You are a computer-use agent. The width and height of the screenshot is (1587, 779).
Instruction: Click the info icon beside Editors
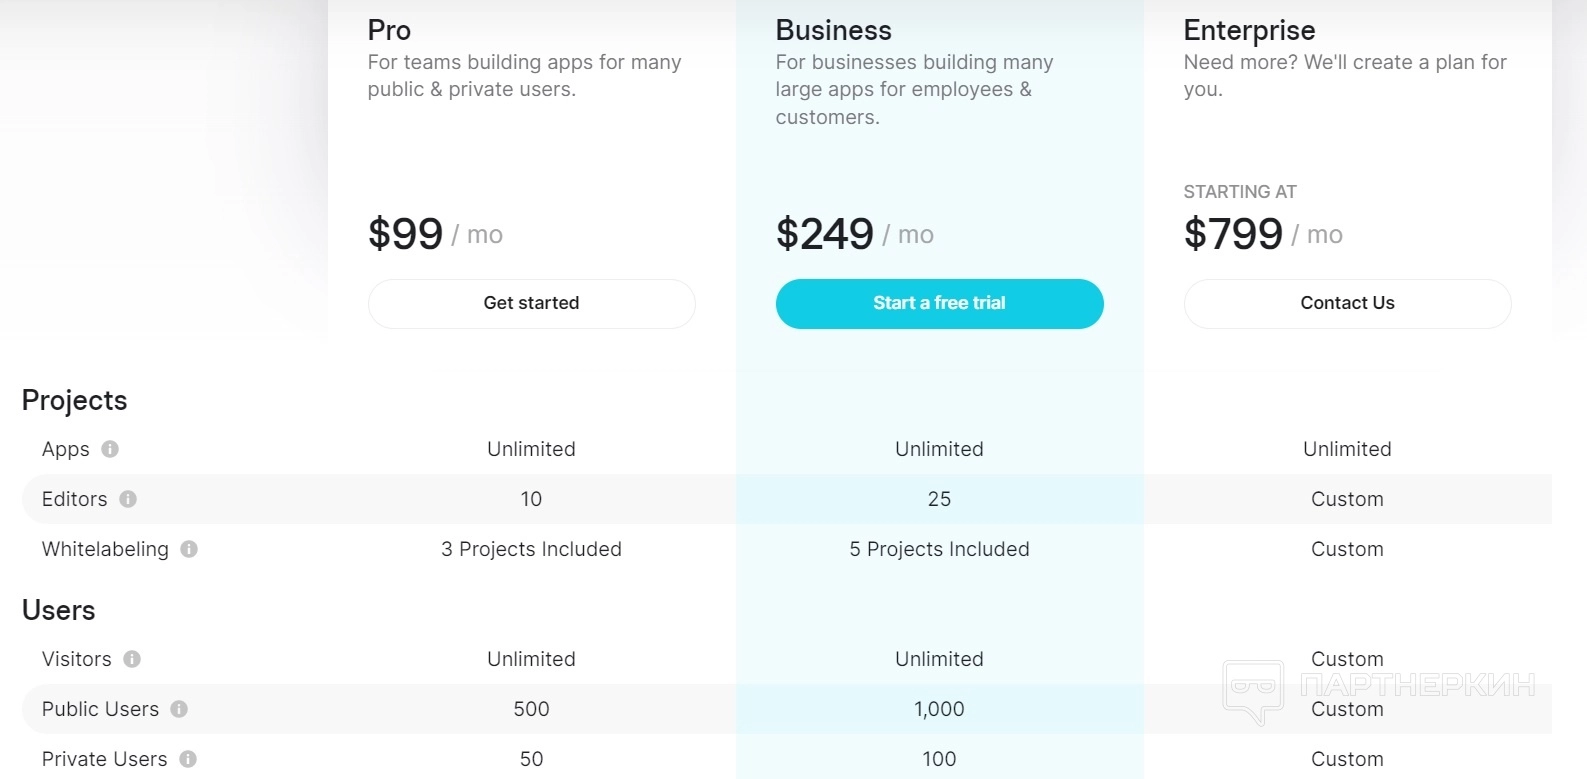click(x=128, y=499)
